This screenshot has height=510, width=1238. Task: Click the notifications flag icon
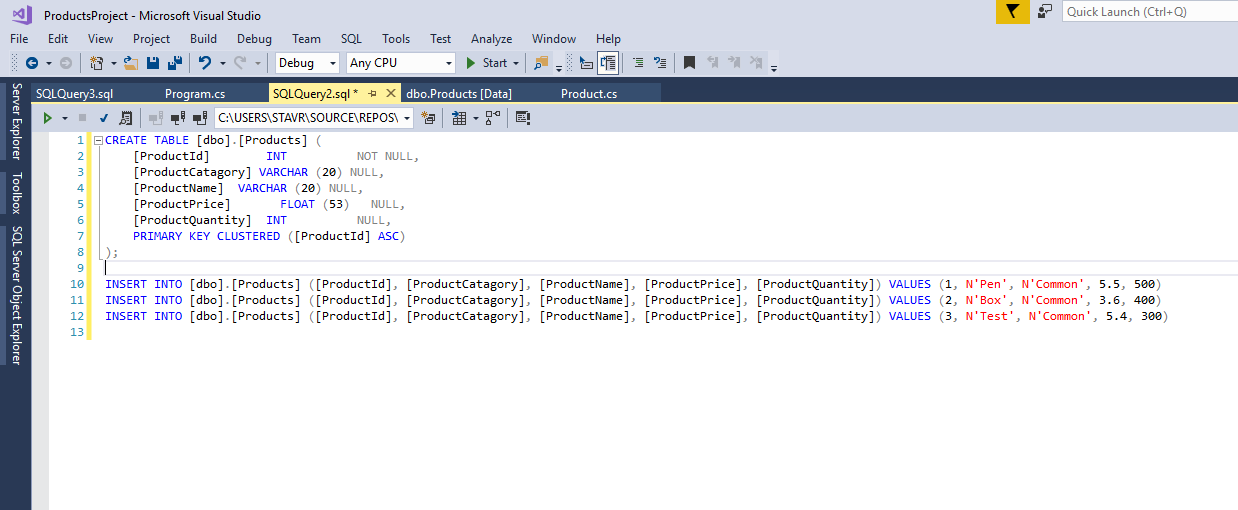(x=1012, y=12)
